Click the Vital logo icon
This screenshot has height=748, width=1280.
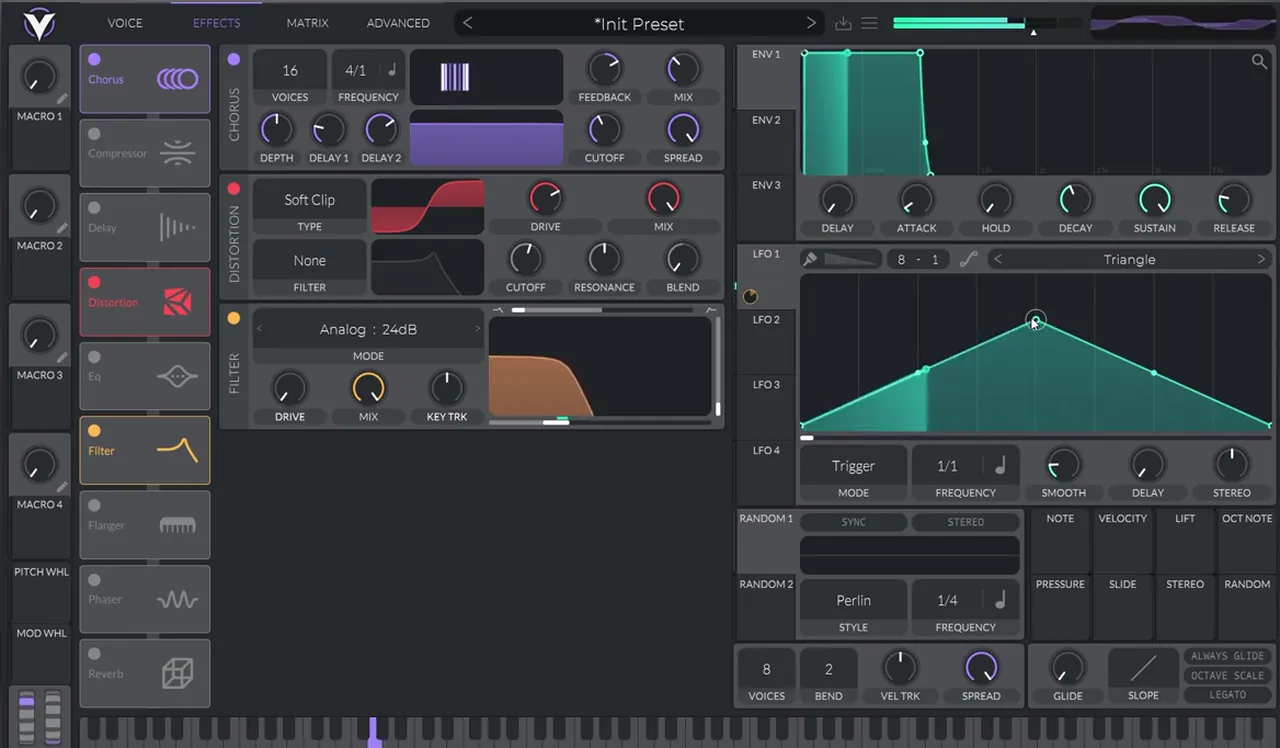tap(40, 23)
